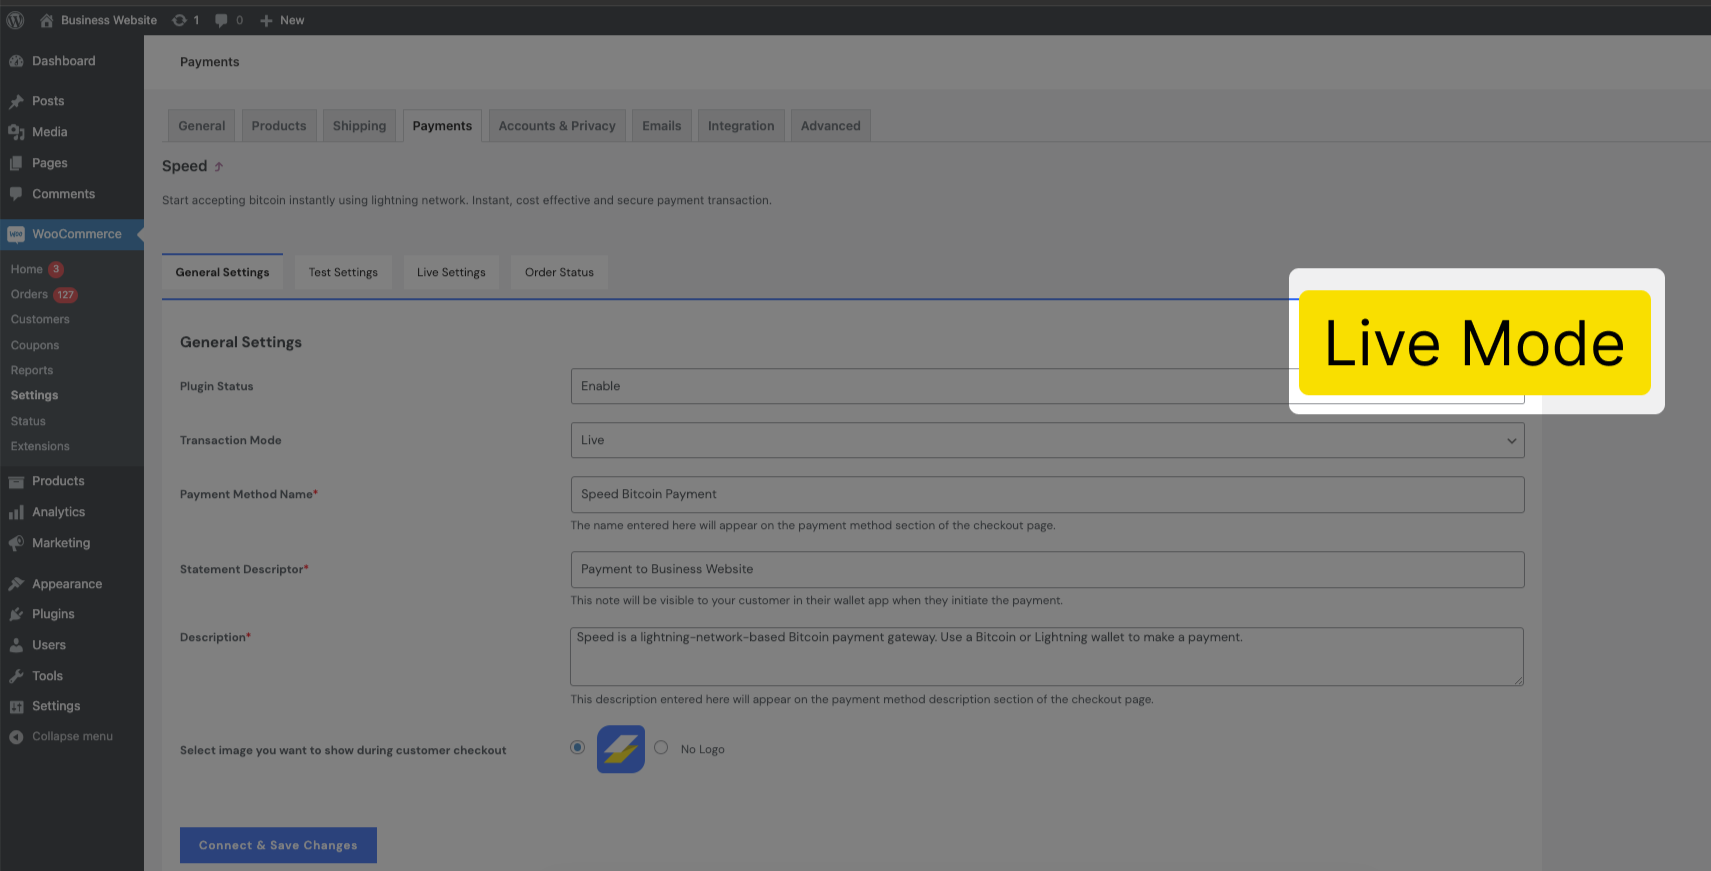Click the arrow icon next to Speed heading

point(218,167)
